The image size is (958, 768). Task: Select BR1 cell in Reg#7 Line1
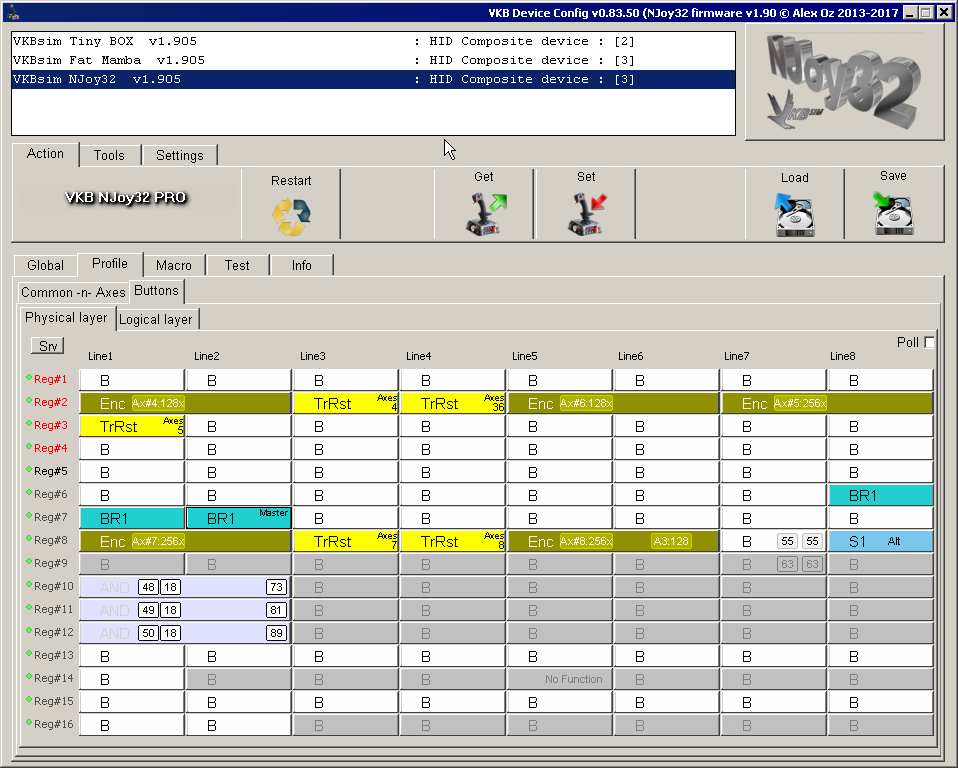(x=132, y=518)
